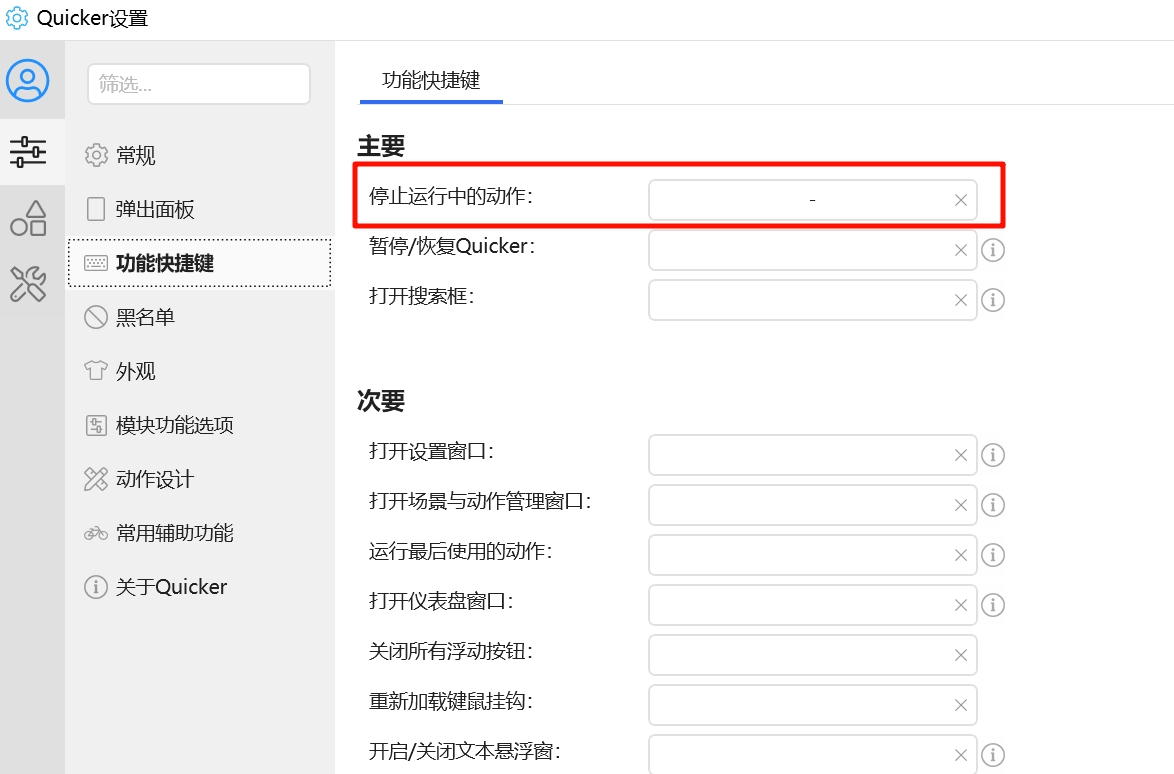1174x774 pixels.
Task: Click the Quicker设置 title gear icon
Action: (16, 18)
